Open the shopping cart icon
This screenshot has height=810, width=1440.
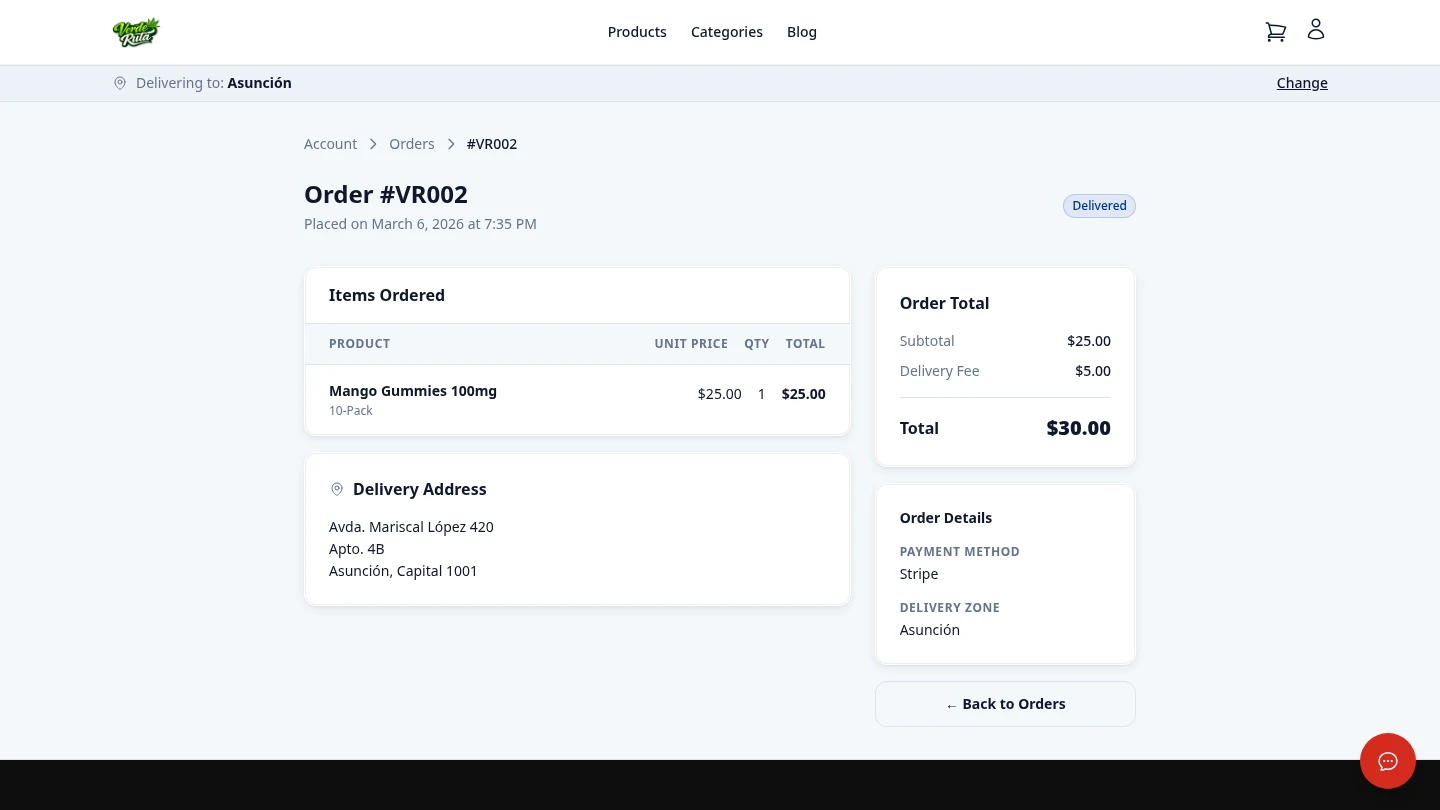pyautogui.click(x=1275, y=31)
